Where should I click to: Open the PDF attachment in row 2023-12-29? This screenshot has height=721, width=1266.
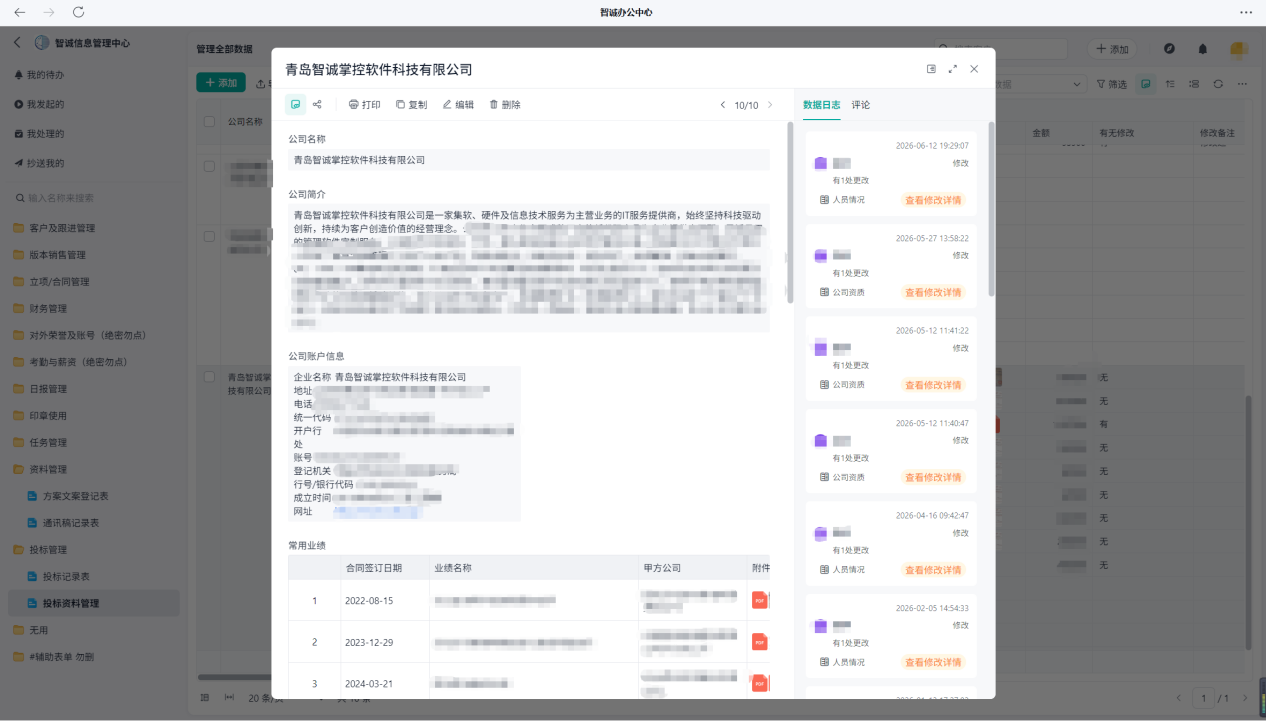click(x=760, y=642)
